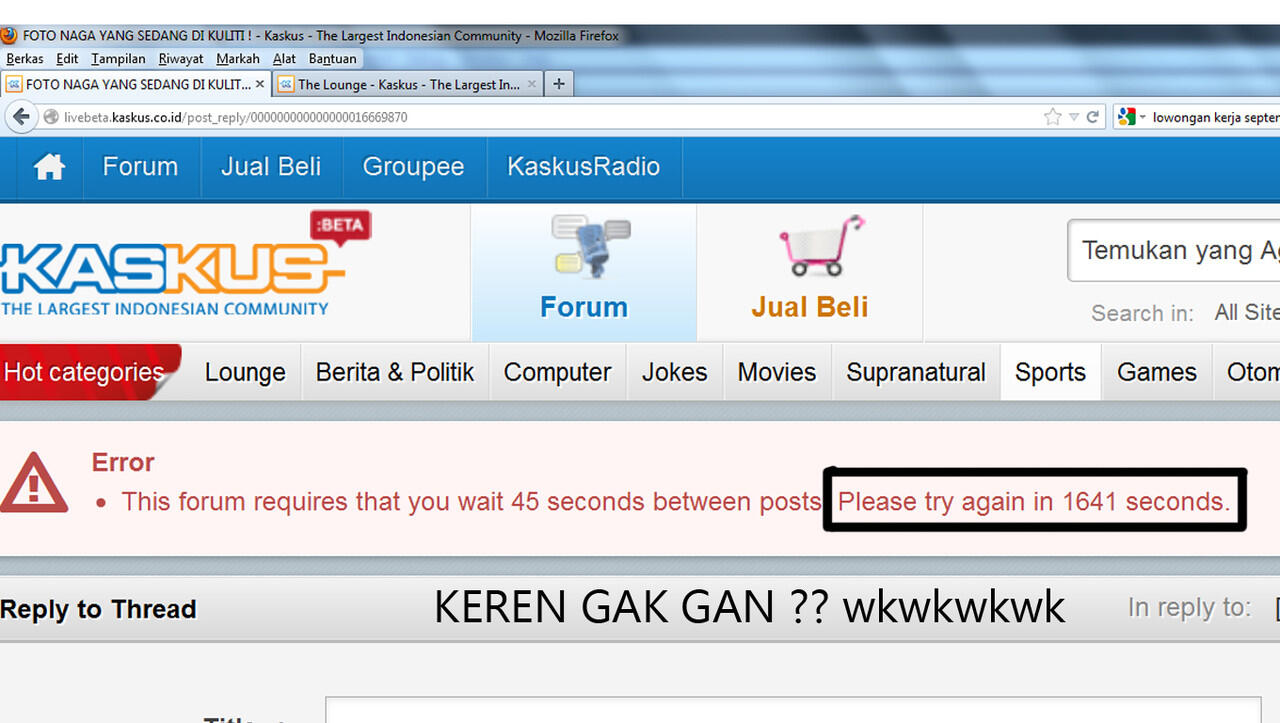This screenshot has width=1280, height=723.
Task: Open the Bantuan menu
Action: [332, 59]
